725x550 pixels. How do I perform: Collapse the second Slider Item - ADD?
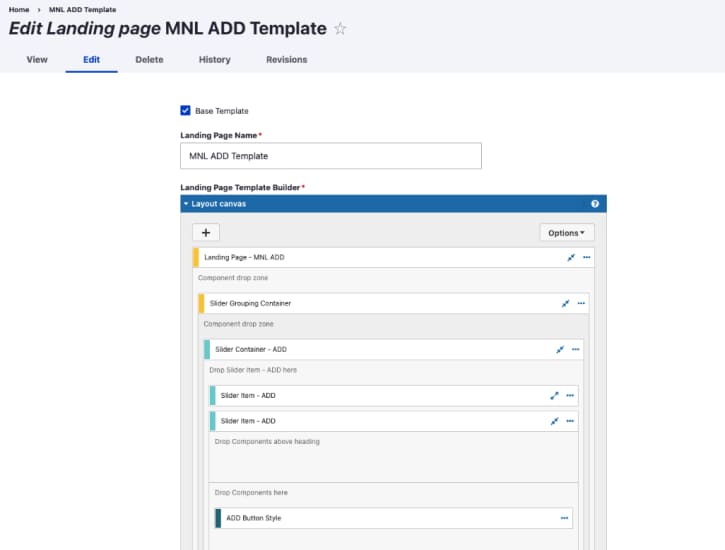pyautogui.click(x=554, y=421)
